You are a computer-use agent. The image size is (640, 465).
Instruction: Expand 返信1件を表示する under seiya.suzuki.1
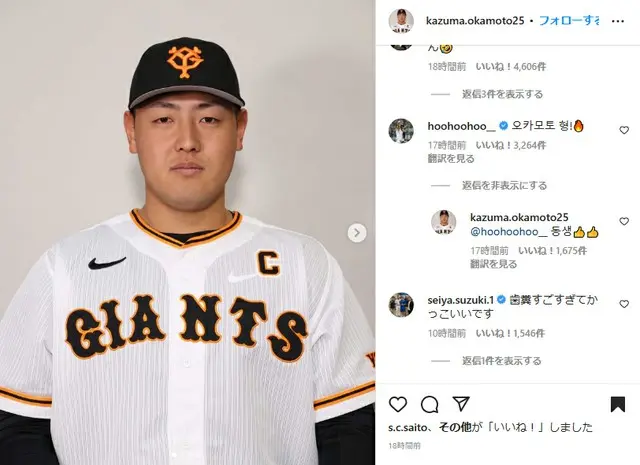[502, 361]
